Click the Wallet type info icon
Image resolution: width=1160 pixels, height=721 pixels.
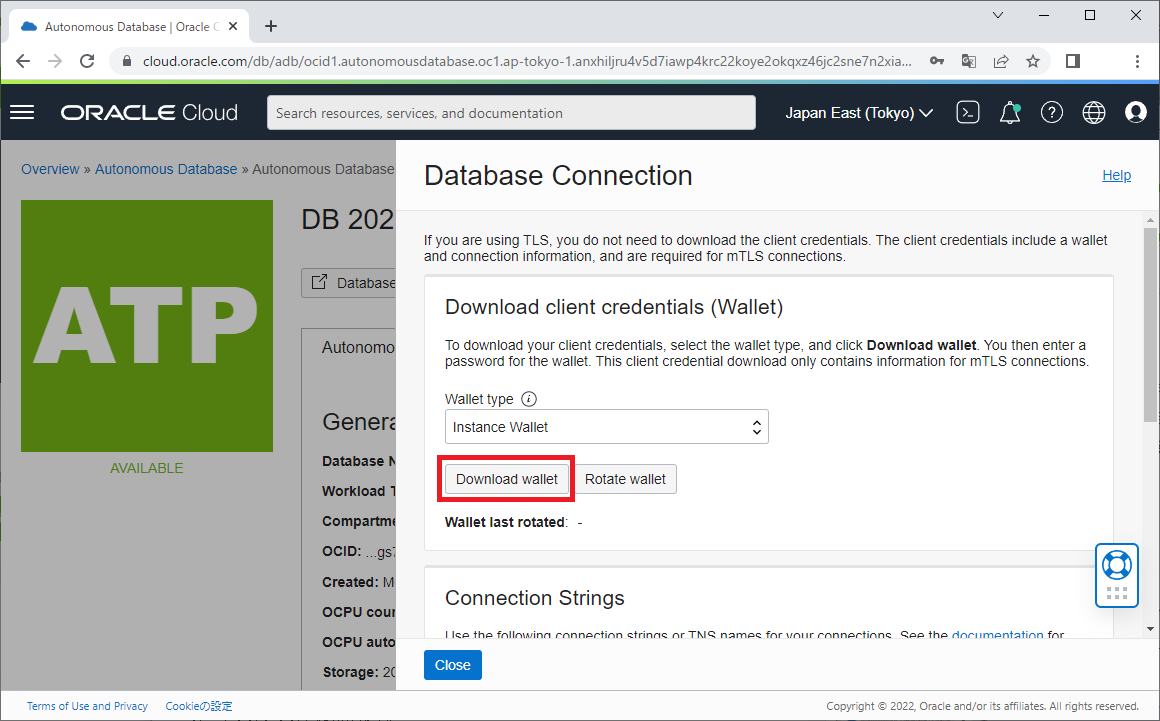tap(529, 399)
